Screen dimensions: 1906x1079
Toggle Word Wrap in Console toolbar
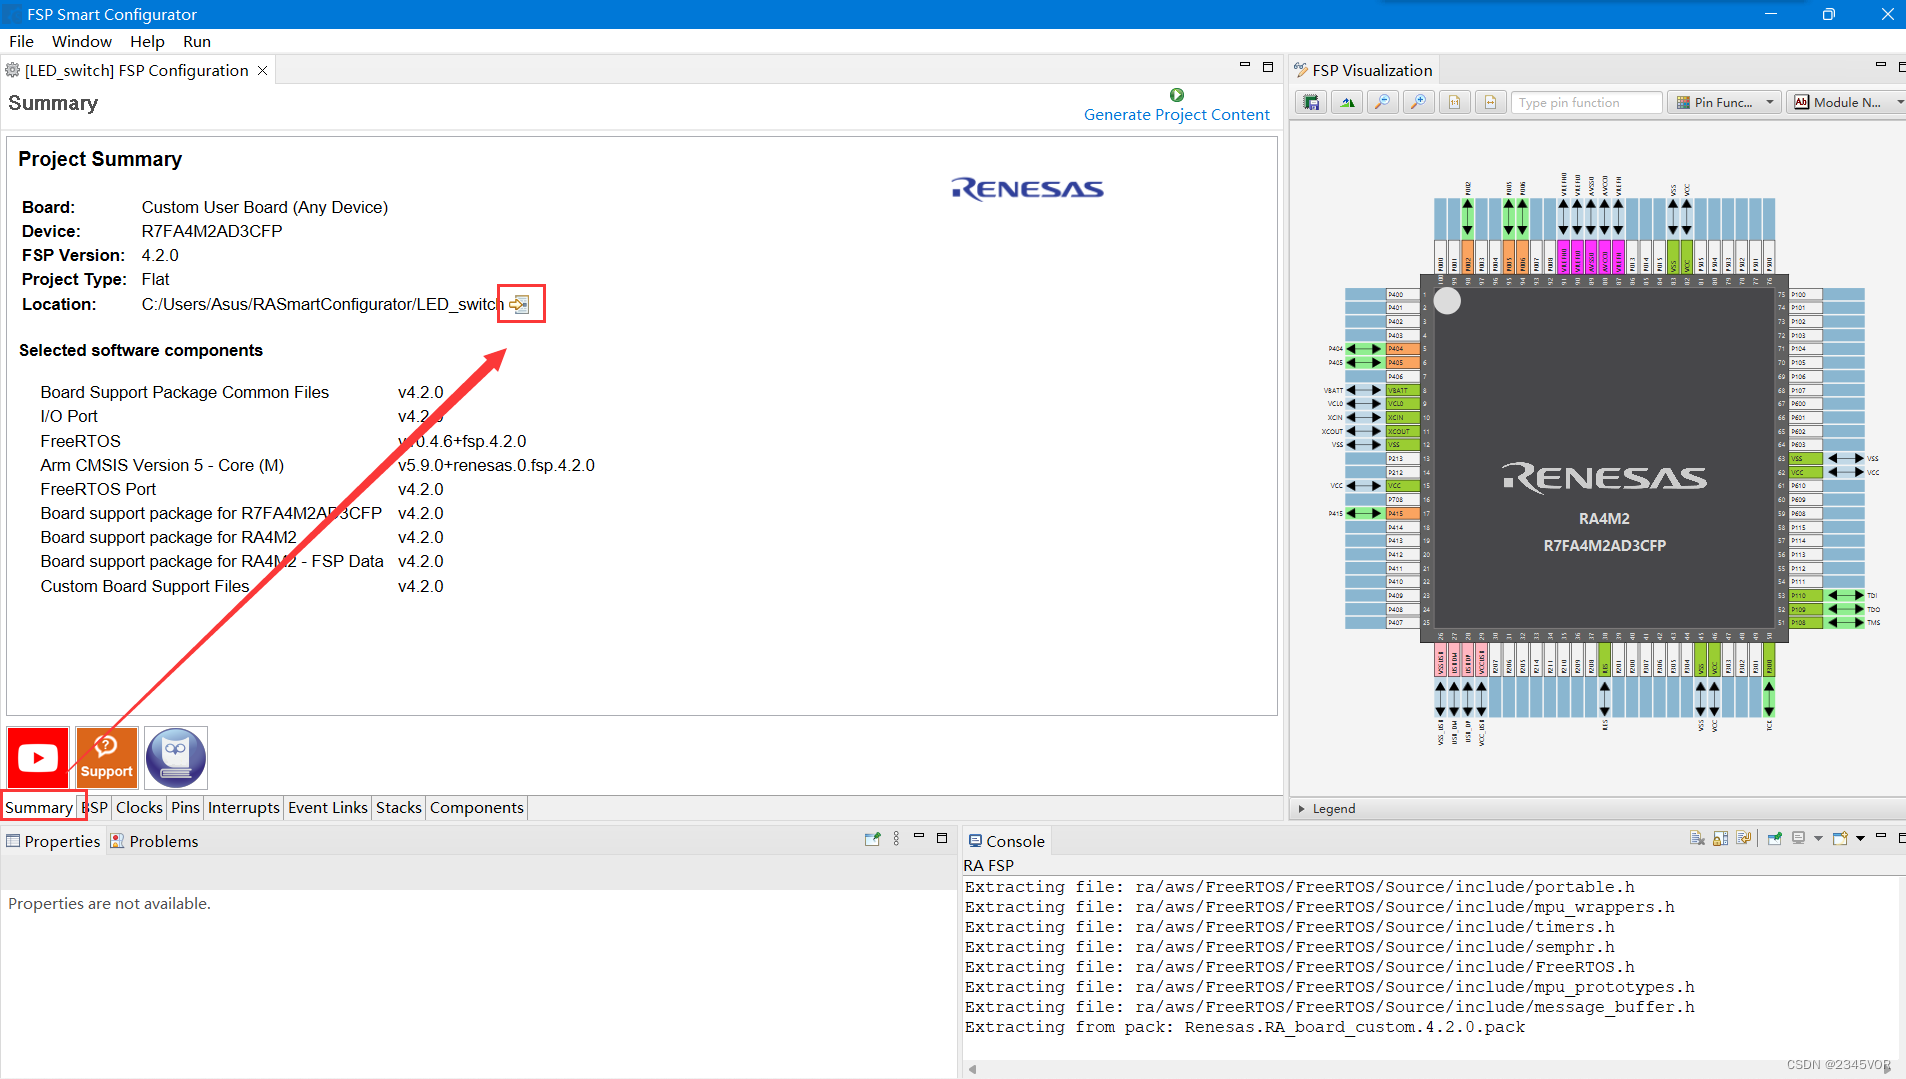(1745, 839)
